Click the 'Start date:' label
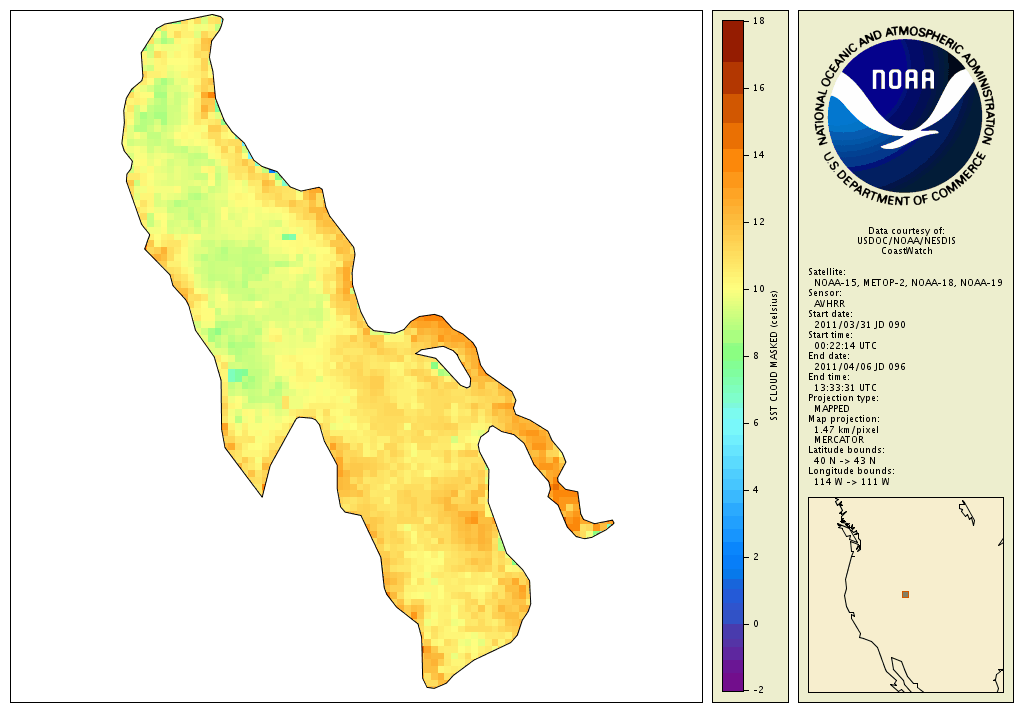Screen dimensions: 1023x712 [830, 314]
